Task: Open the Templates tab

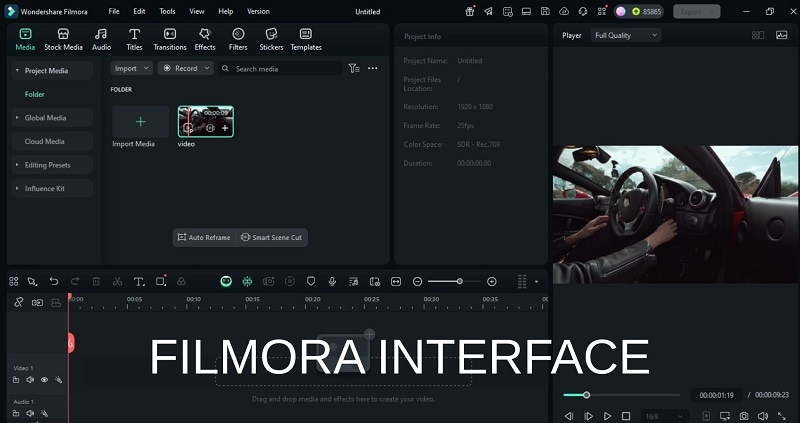Action: click(x=306, y=39)
